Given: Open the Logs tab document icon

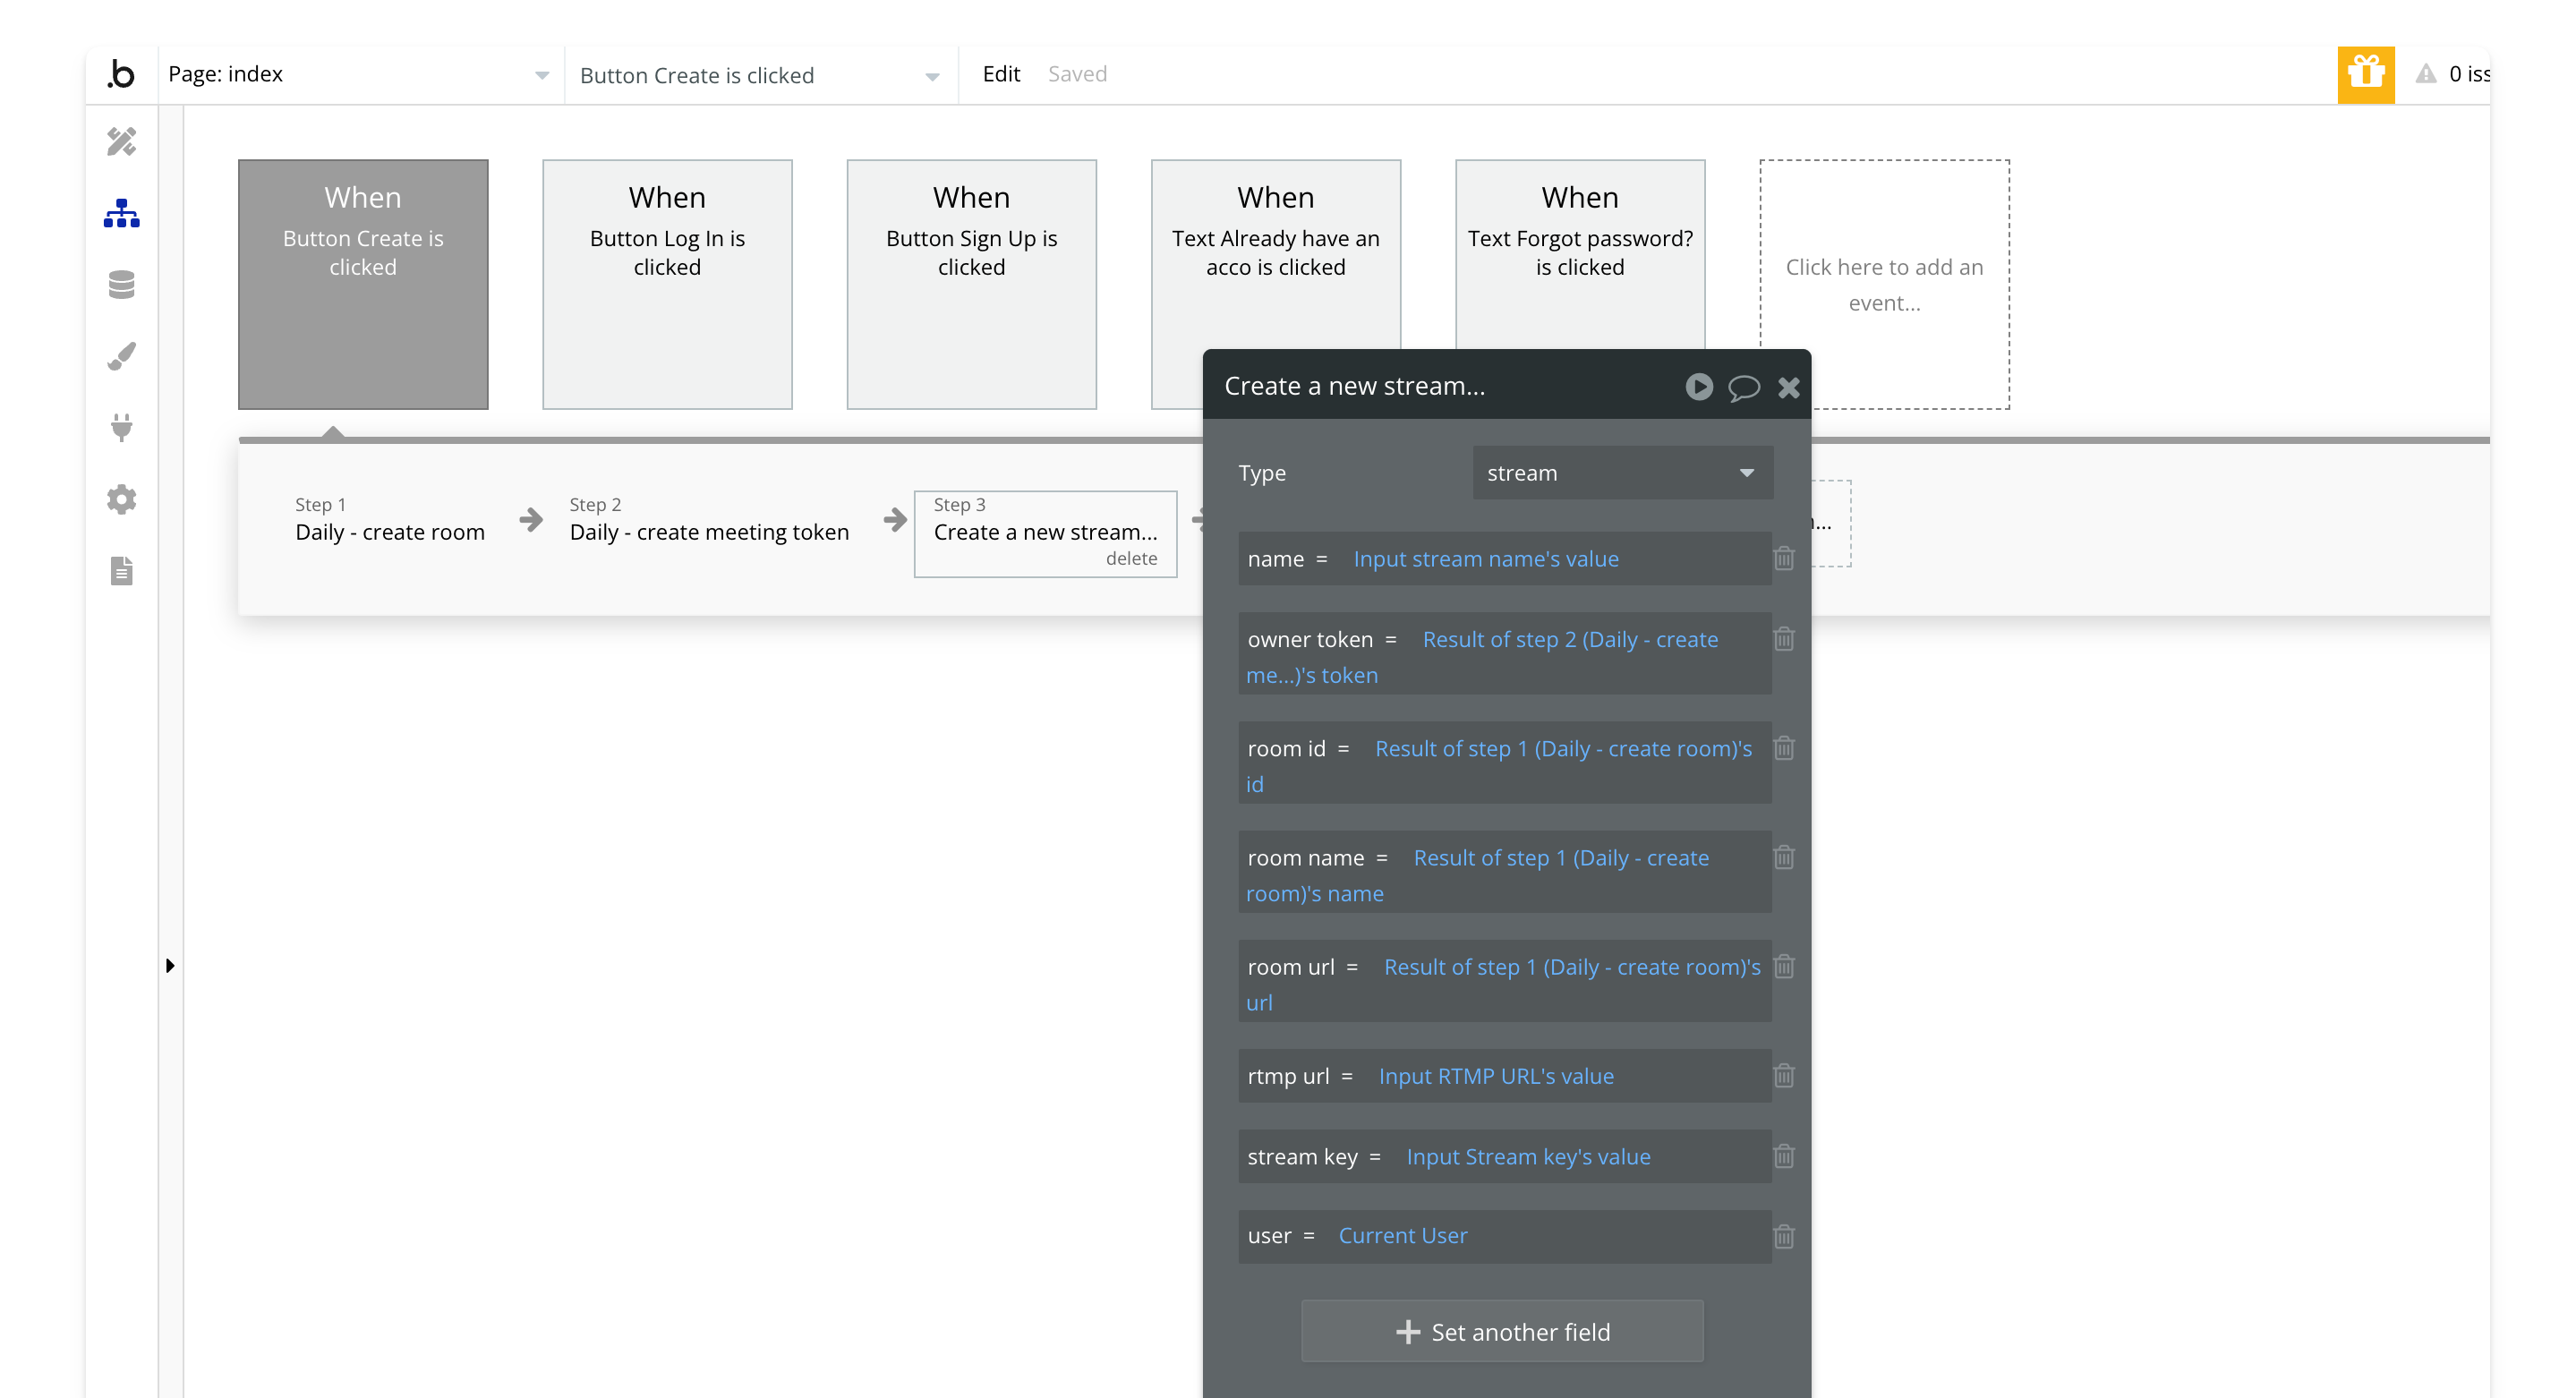Looking at the screenshot, I should click(x=121, y=571).
